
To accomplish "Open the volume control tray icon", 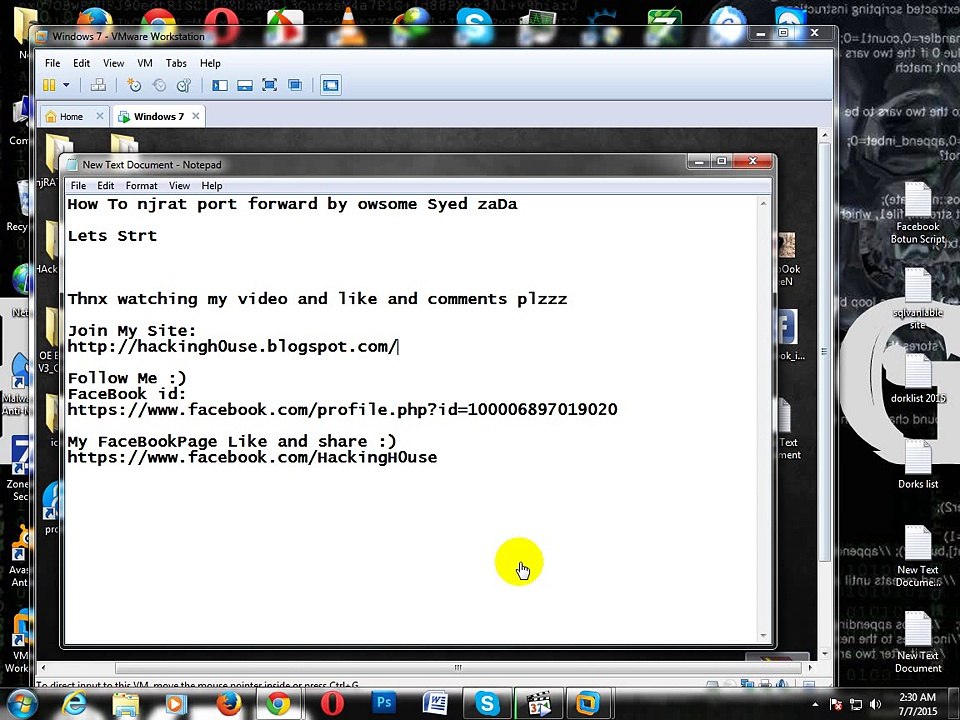I will 876,705.
